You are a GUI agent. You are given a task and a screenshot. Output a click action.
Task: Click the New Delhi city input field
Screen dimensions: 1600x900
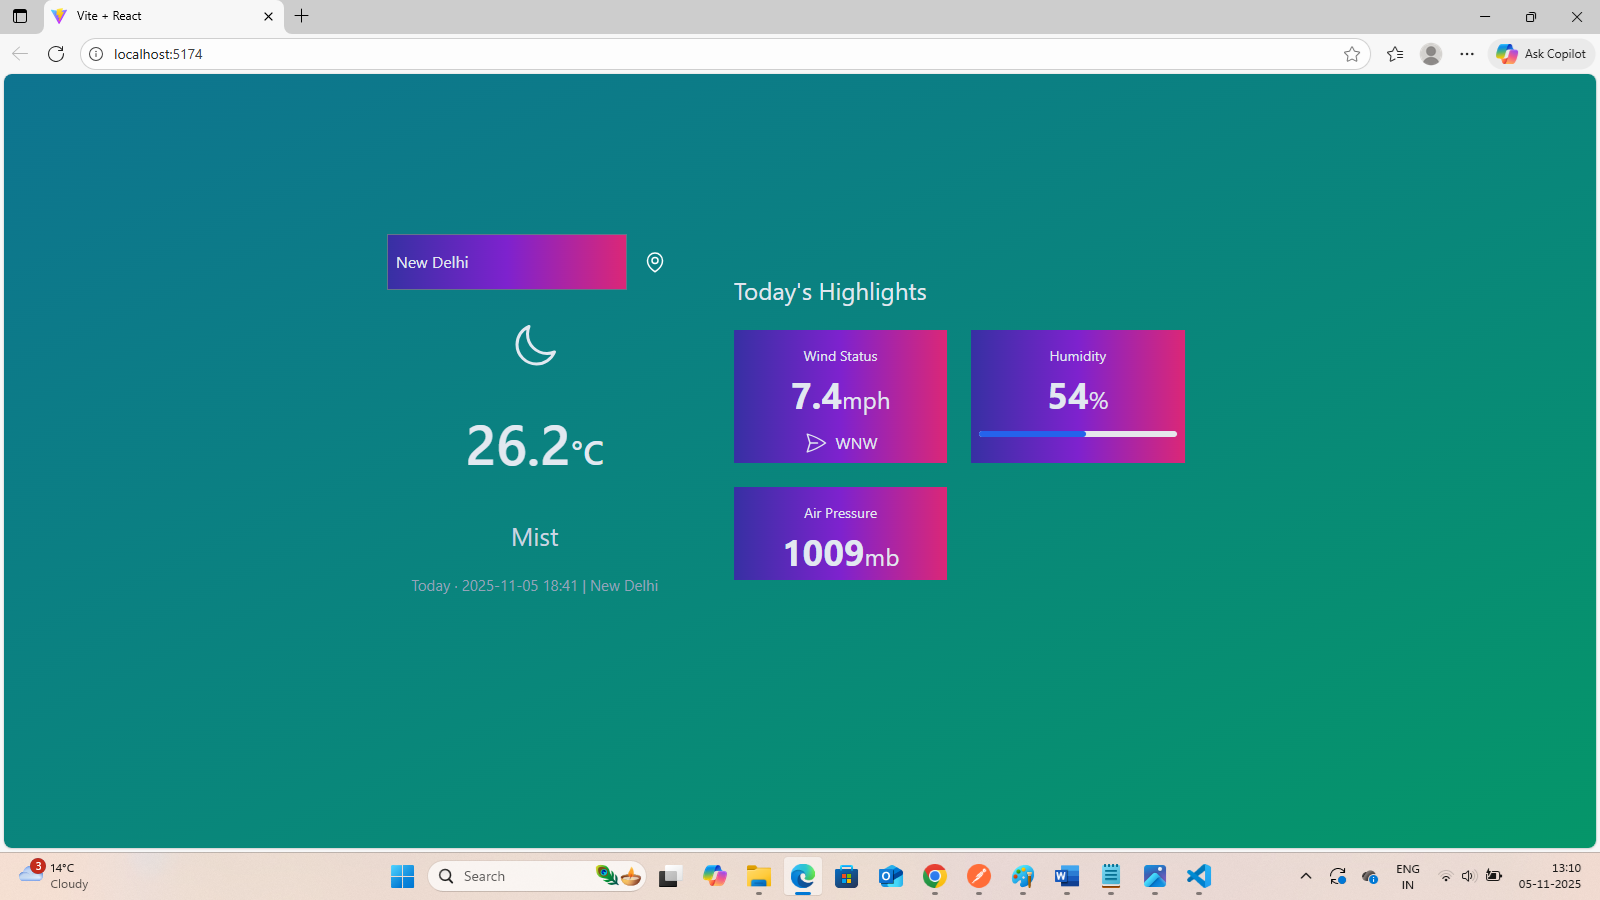click(506, 262)
